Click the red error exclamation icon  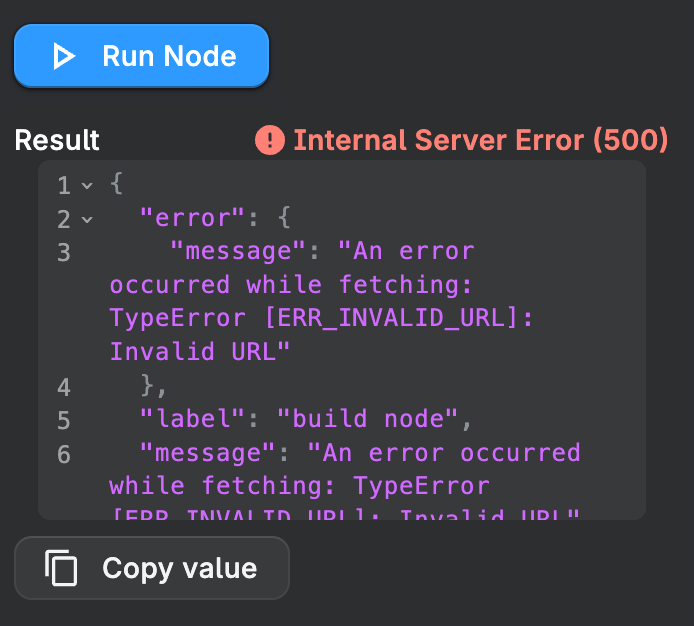pos(270,140)
